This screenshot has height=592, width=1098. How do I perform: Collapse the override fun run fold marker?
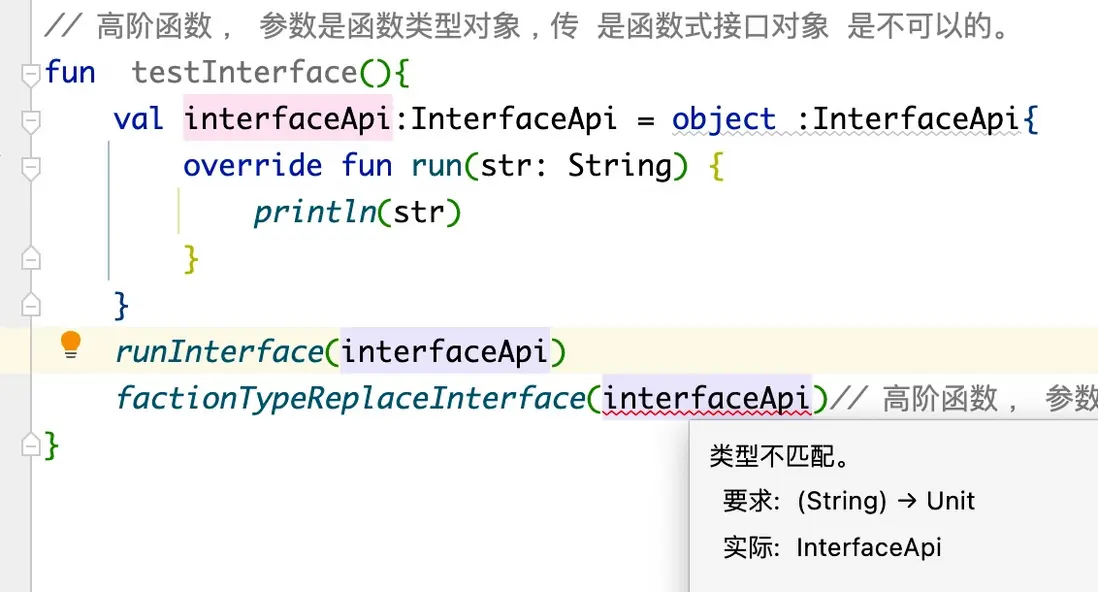(31, 167)
